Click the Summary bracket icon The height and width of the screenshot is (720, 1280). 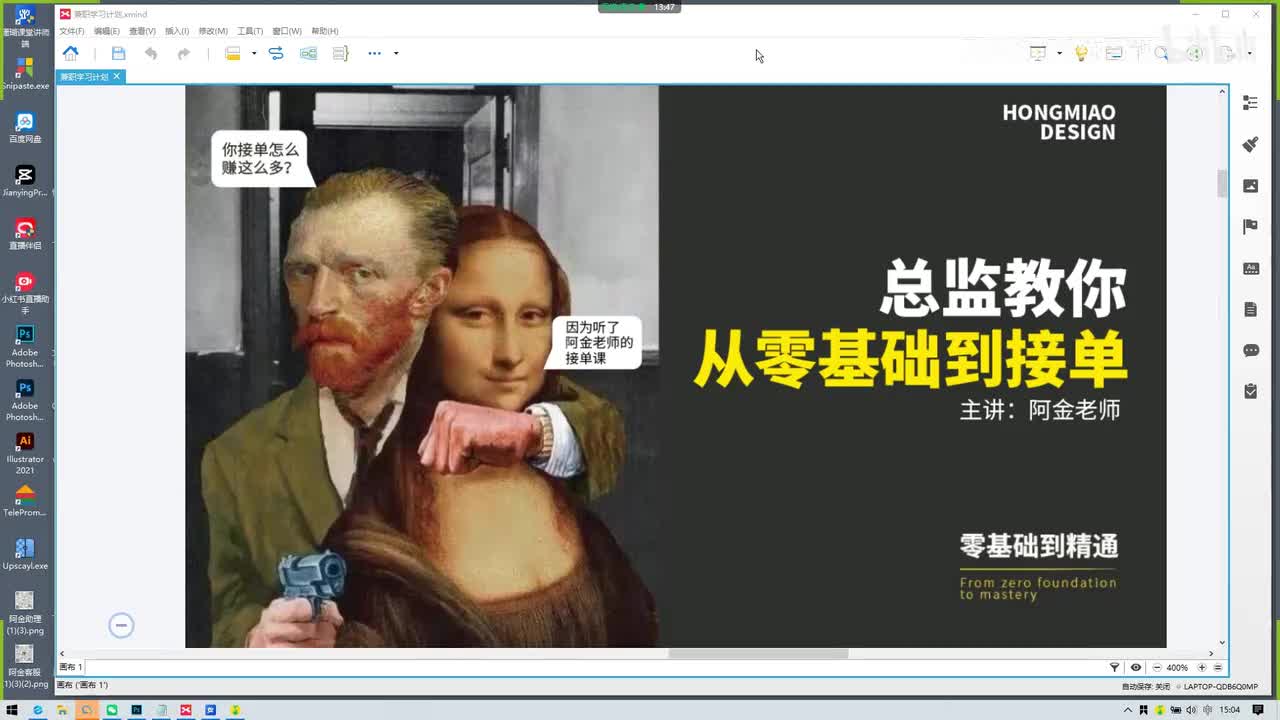[340, 53]
